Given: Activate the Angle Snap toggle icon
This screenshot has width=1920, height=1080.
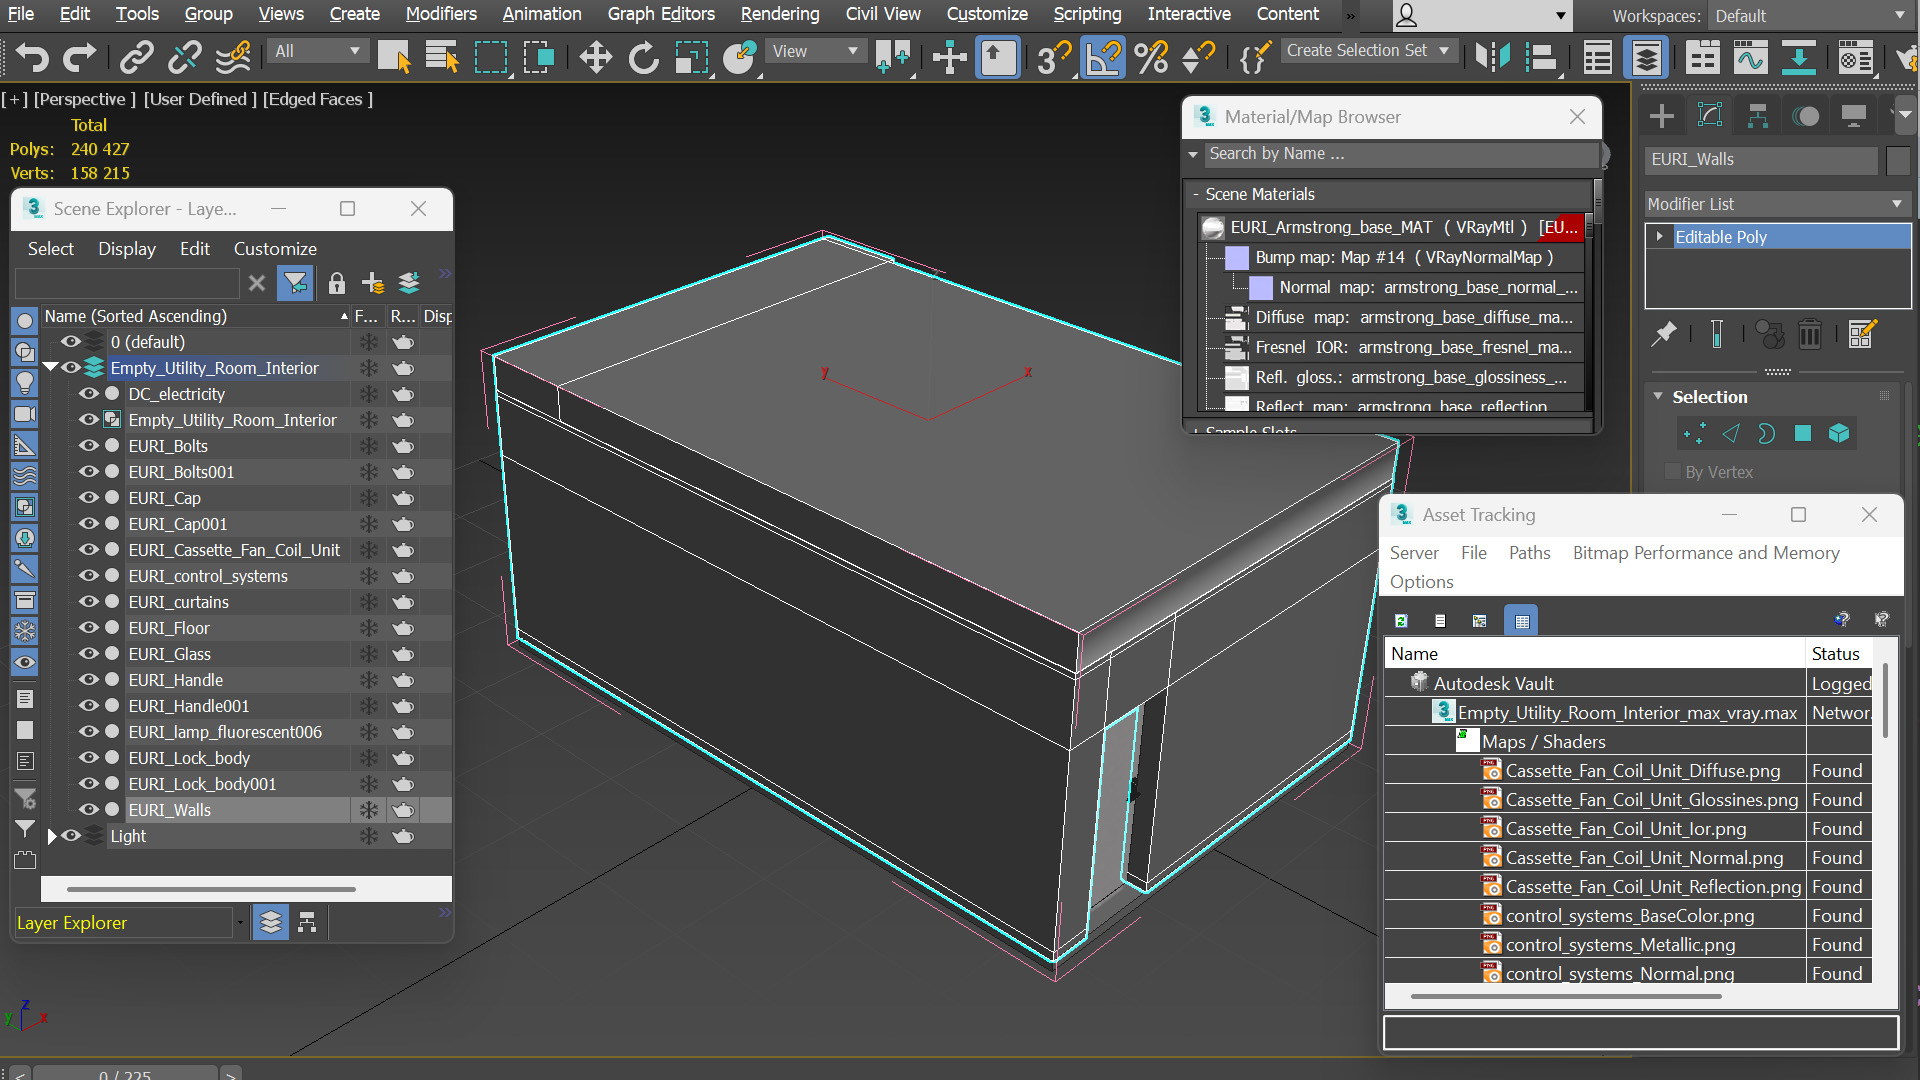Looking at the screenshot, I should (x=1103, y=58).
